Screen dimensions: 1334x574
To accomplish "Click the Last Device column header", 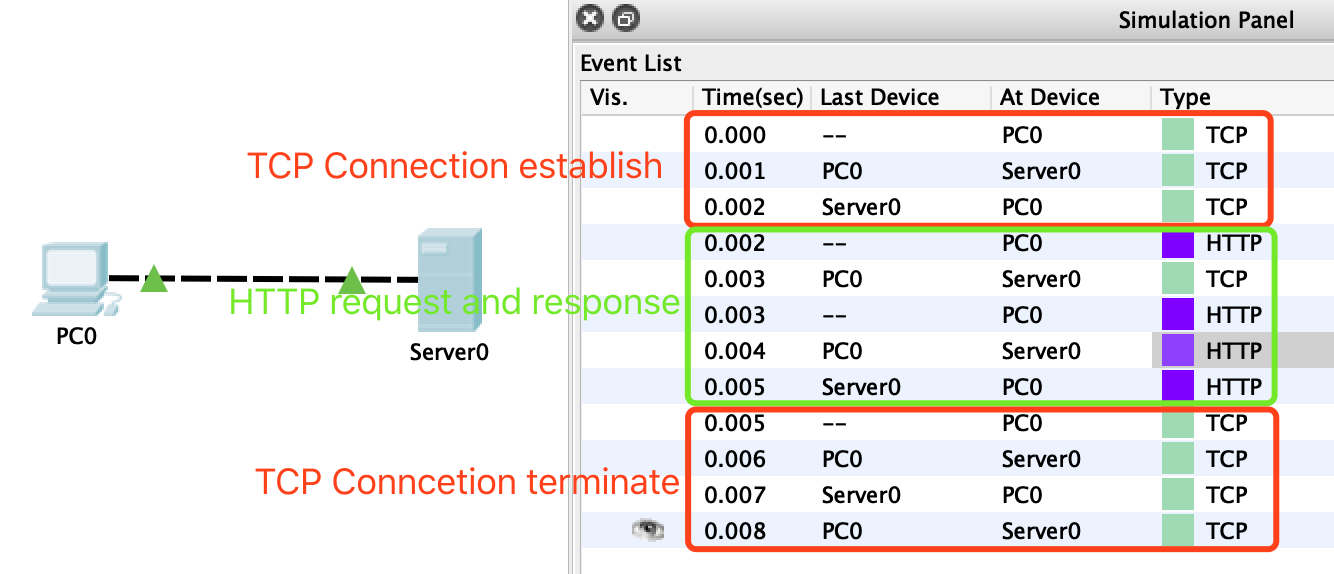I will (879, 97).
